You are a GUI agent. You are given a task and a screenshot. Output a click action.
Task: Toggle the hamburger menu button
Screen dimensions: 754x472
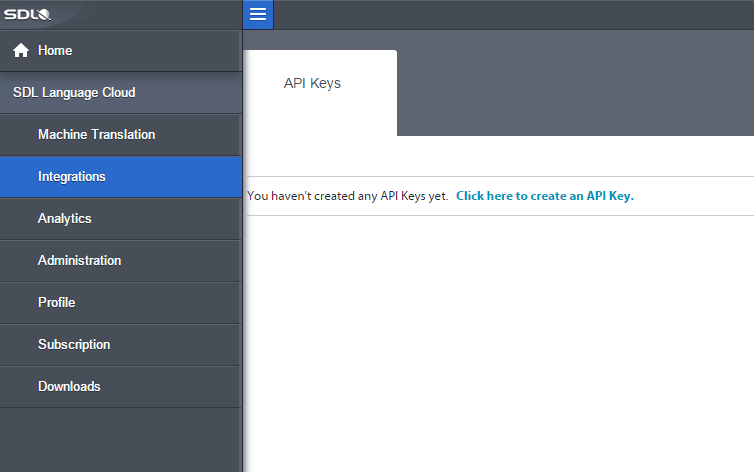tap(258, 14)
